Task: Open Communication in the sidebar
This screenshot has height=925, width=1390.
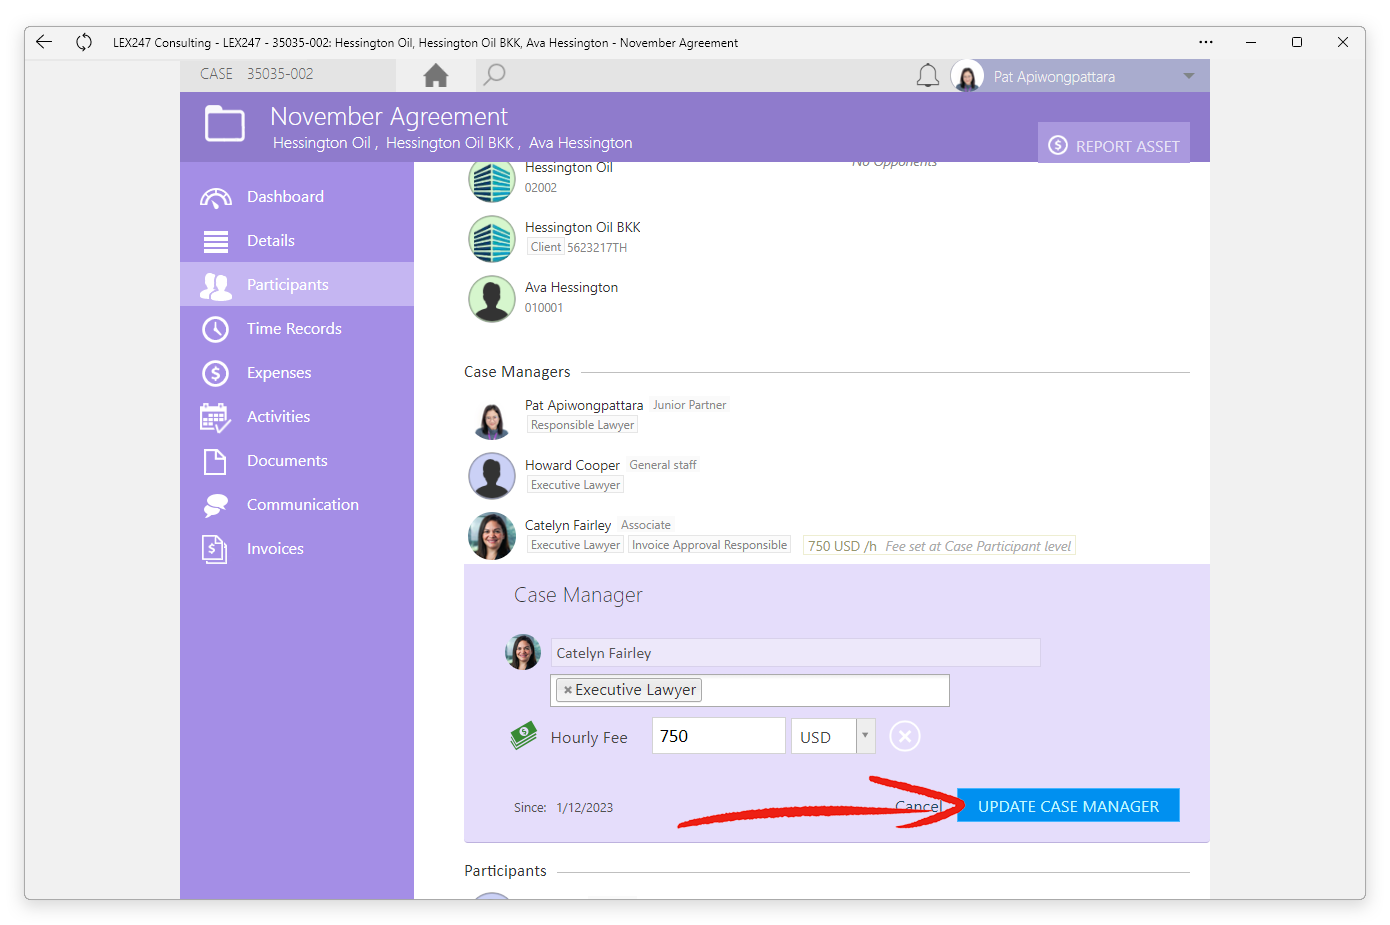Action: (x=297, y=505)
